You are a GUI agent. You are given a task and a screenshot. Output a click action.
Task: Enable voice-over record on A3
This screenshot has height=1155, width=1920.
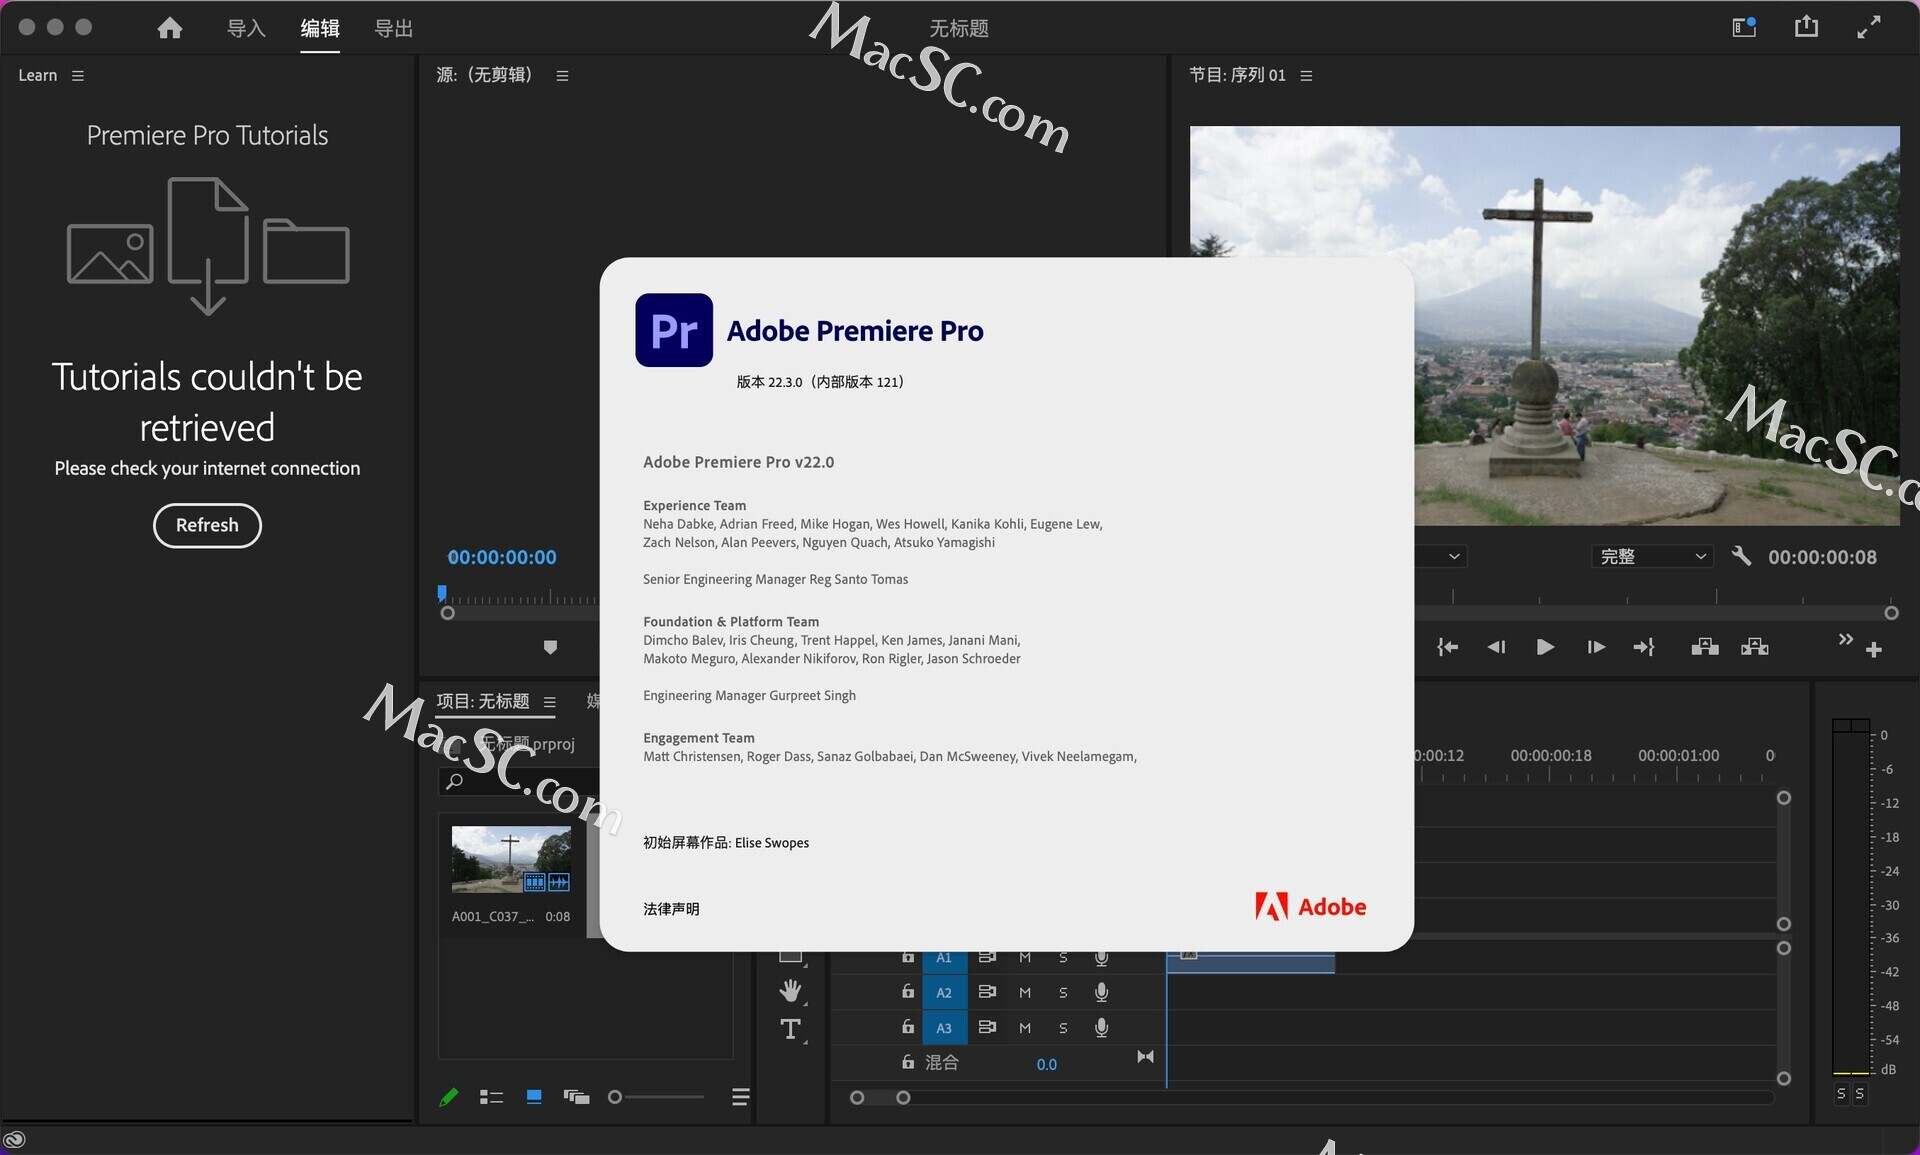pyautogui.click(x=1101, y=1028)
